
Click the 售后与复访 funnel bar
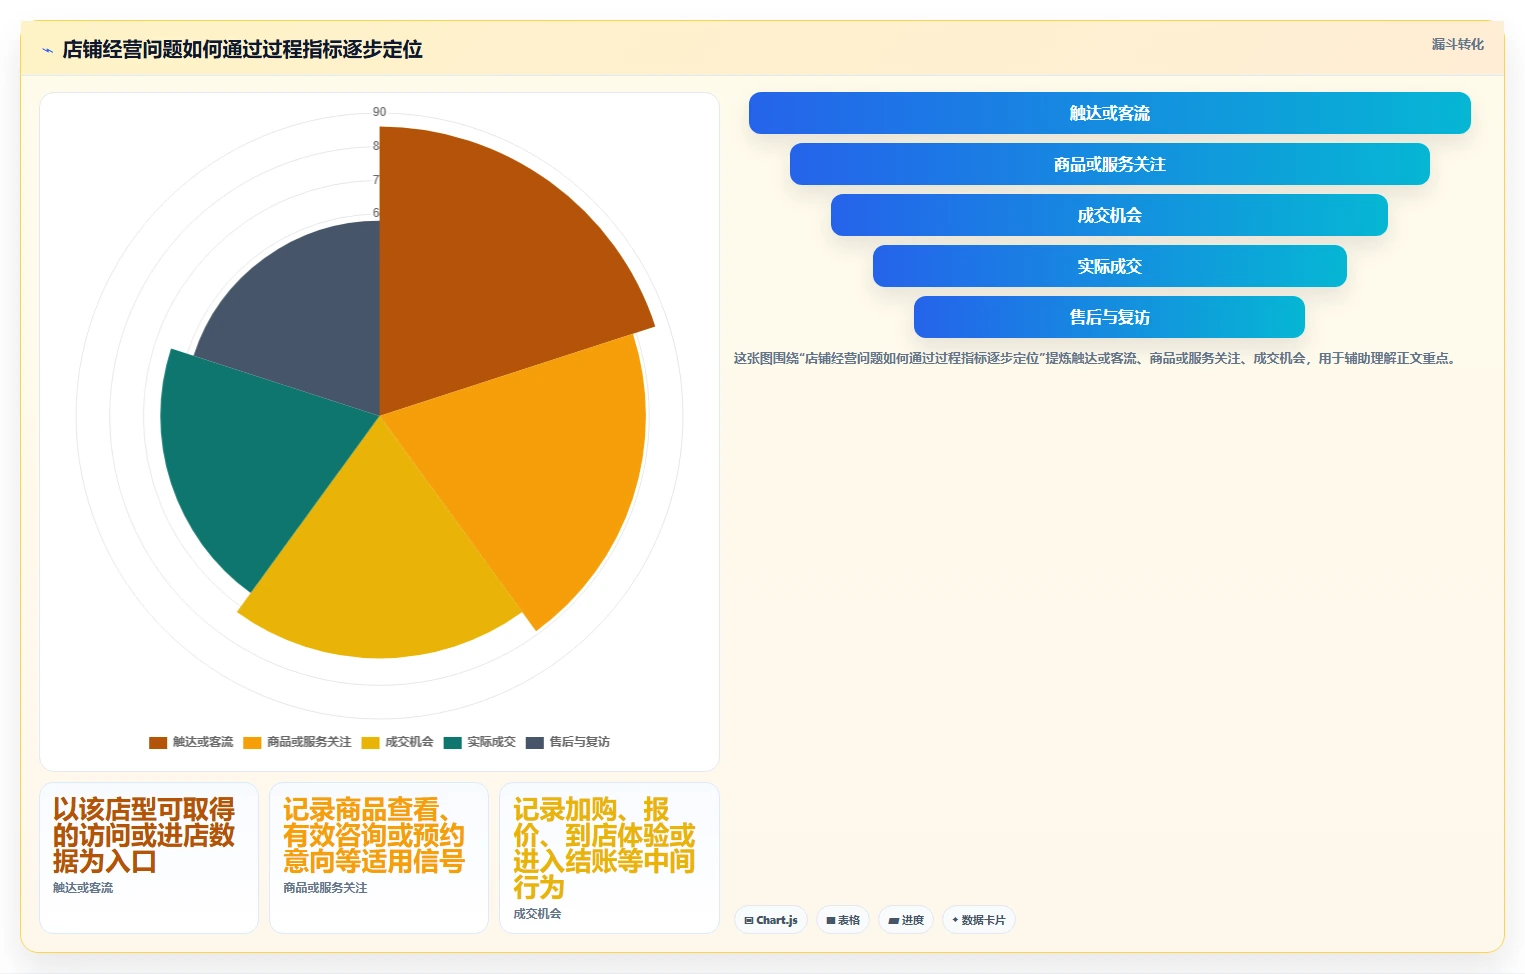1109,317
